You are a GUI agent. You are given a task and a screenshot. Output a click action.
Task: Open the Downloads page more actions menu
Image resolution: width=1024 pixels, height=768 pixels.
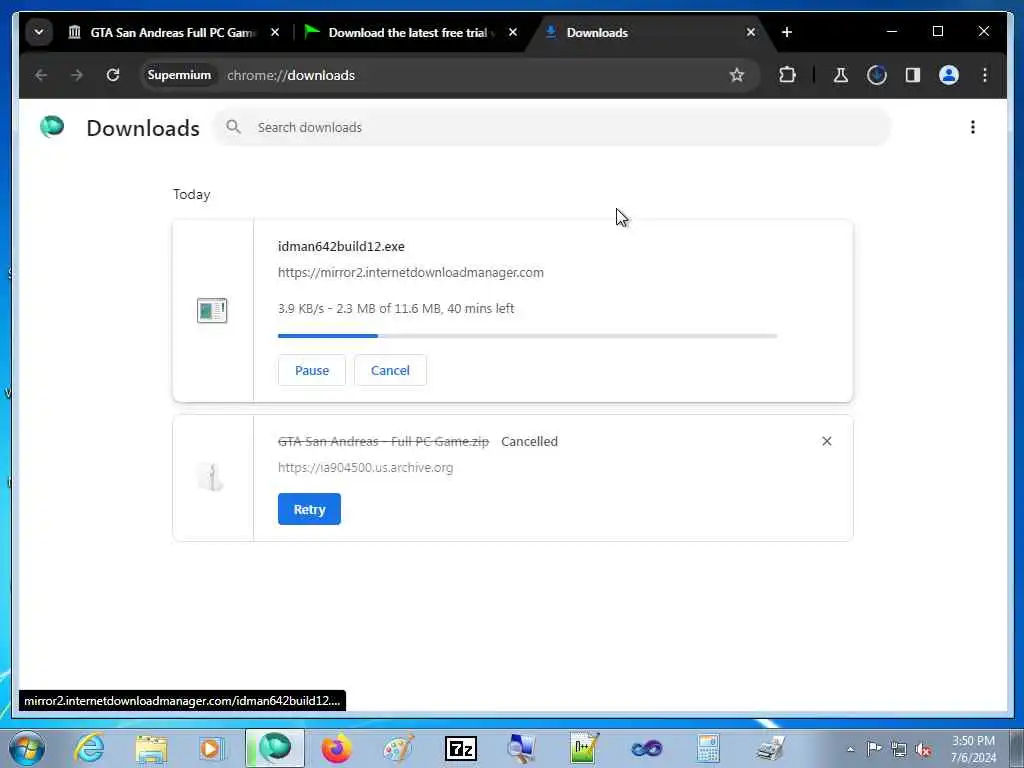click(x=972, y=127)
